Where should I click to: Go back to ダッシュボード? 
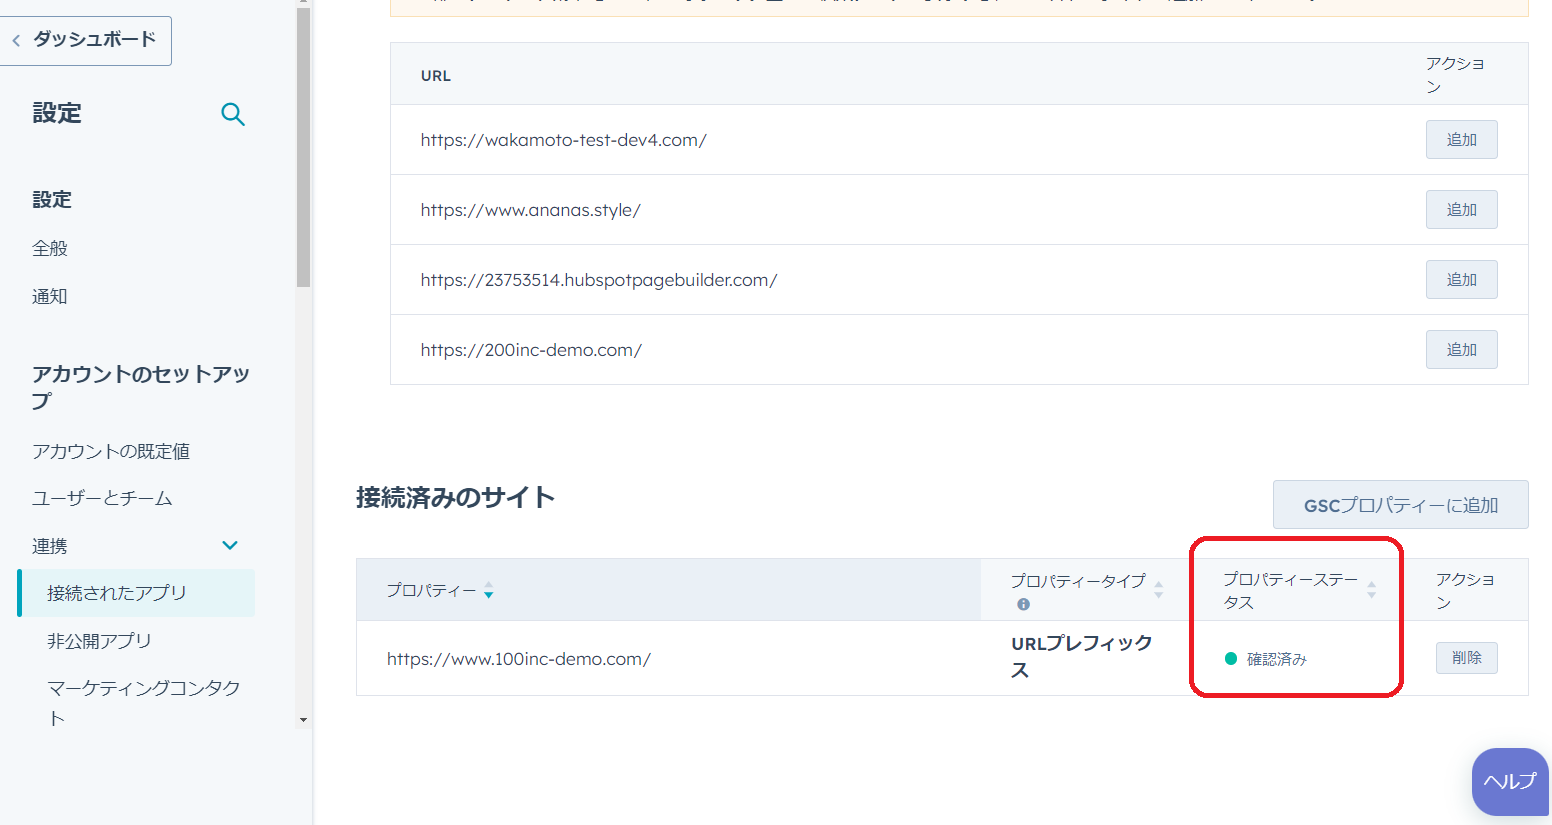pos(85,40)
